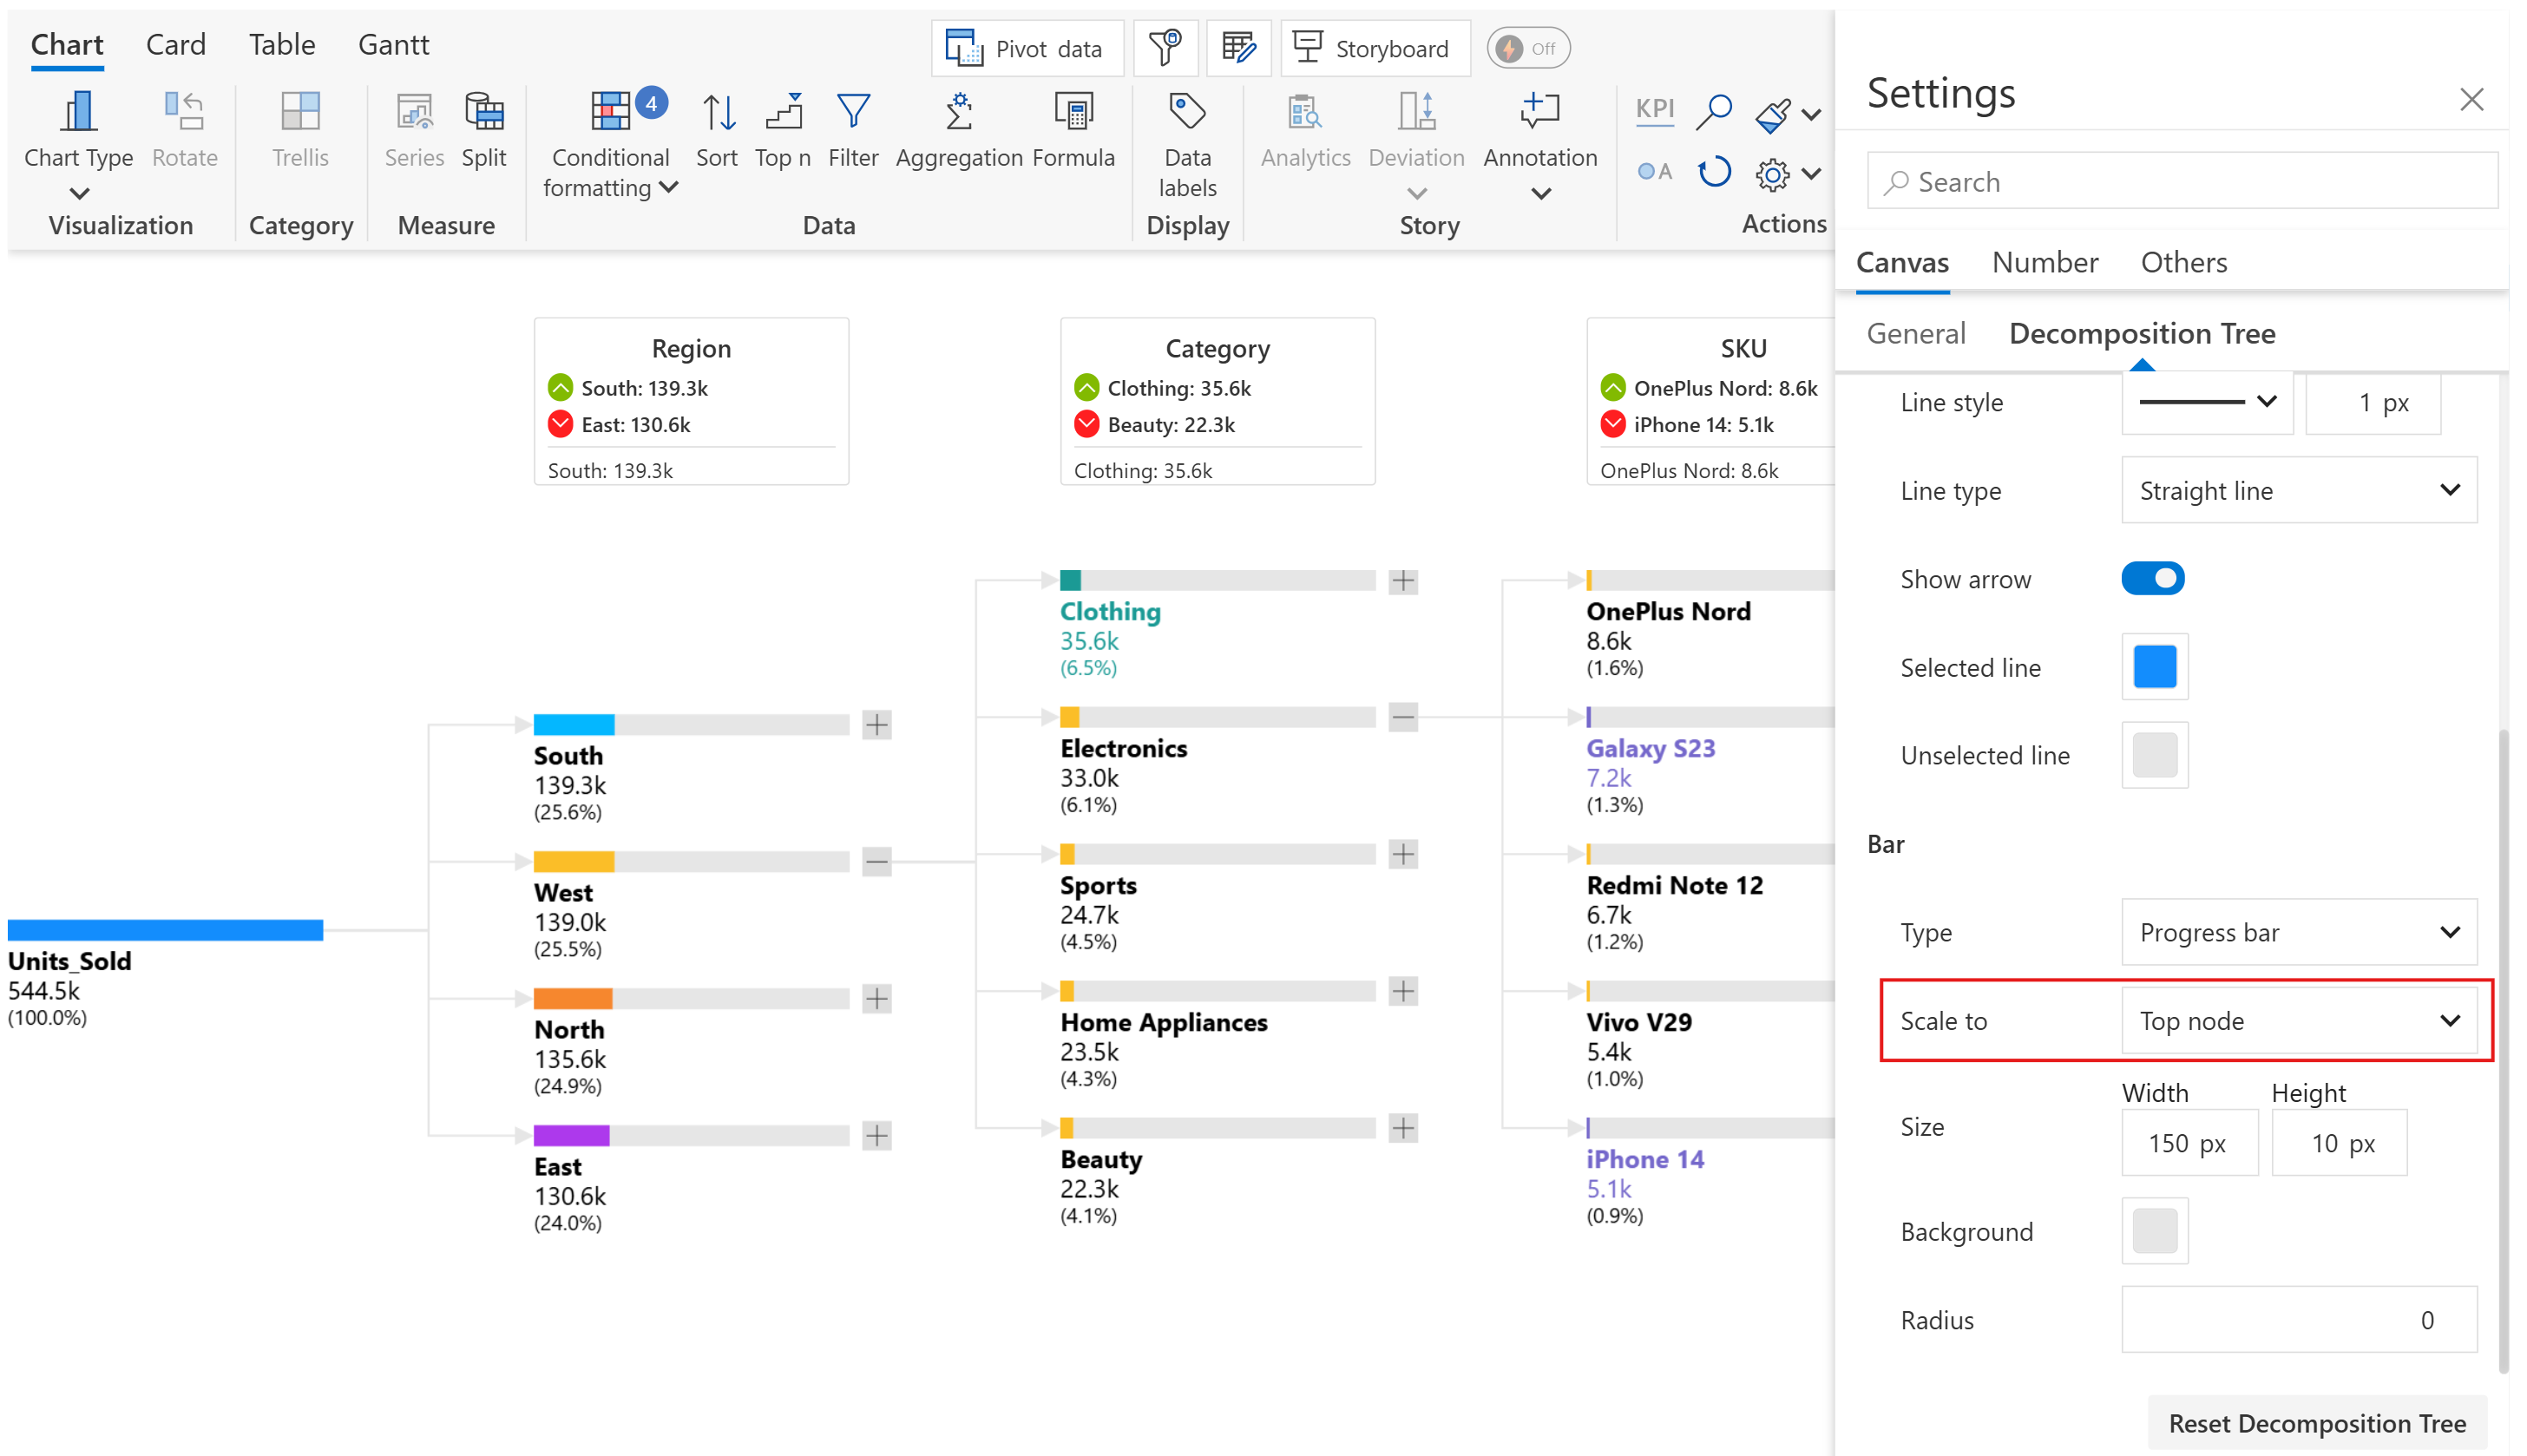Open the Scale to dropdown
2527x1456 pixels.
2298,1021
